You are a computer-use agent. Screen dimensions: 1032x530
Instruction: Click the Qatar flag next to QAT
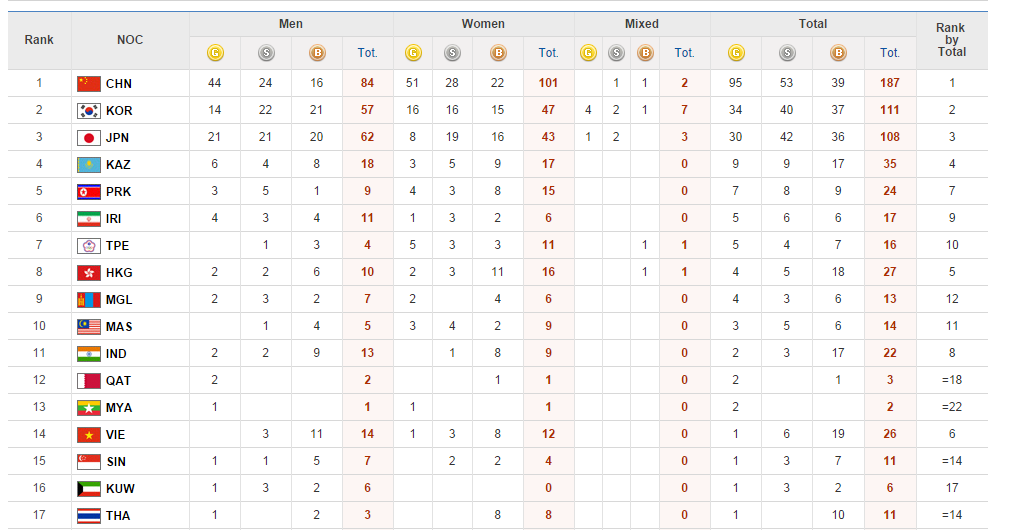coord(89,381)
